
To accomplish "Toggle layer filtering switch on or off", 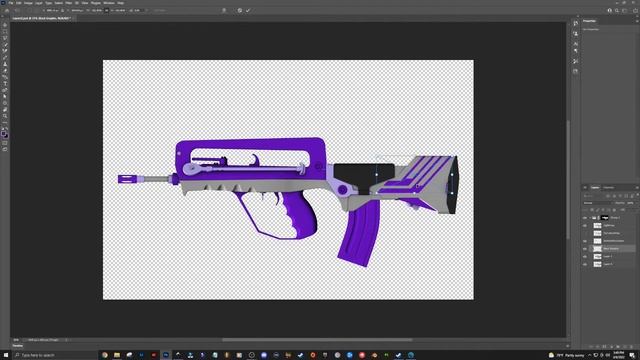I will 638,194.
